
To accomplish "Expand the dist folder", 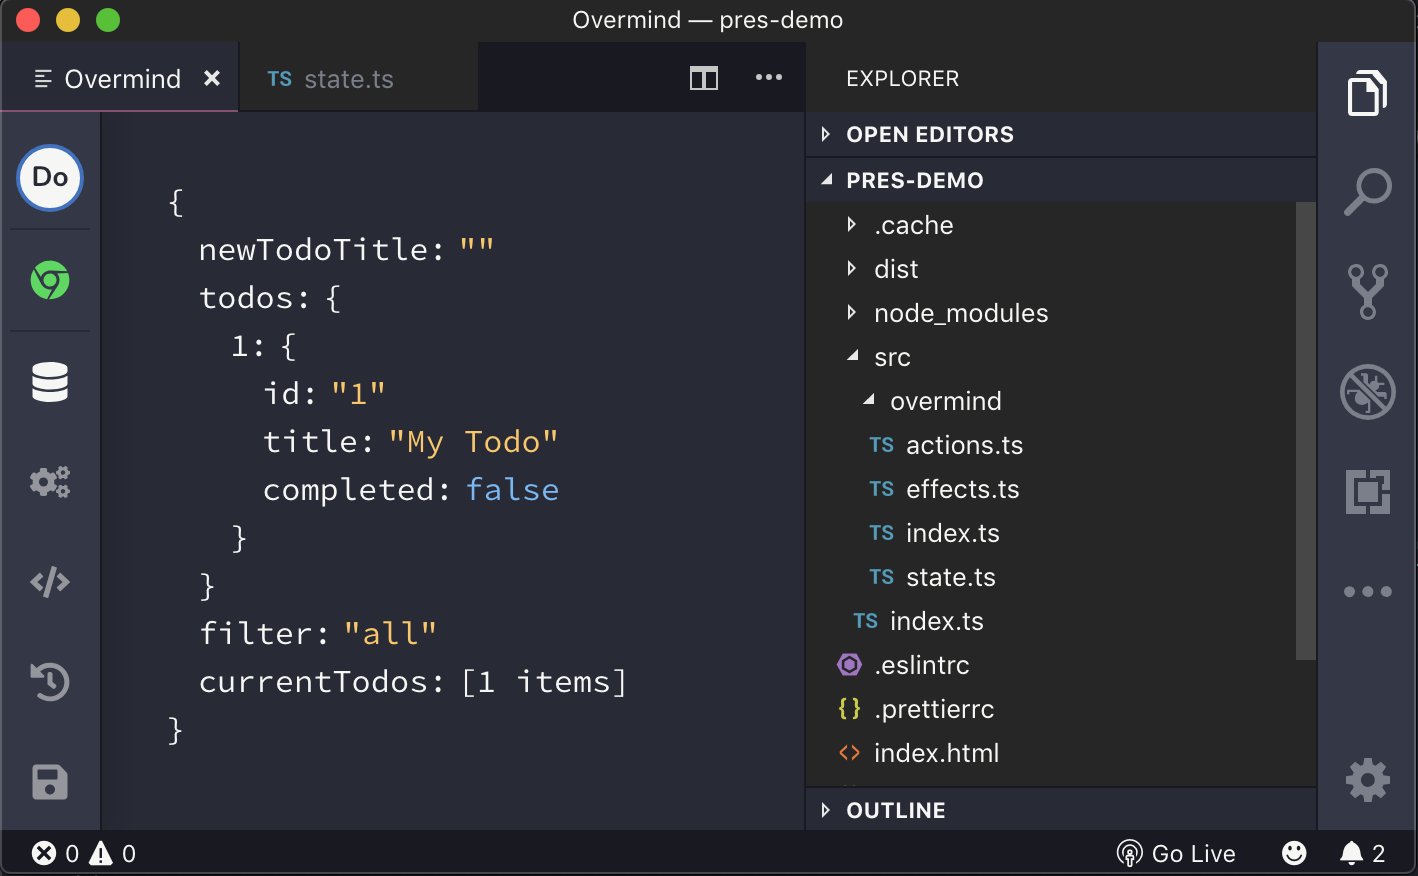I will (1051, 269).
